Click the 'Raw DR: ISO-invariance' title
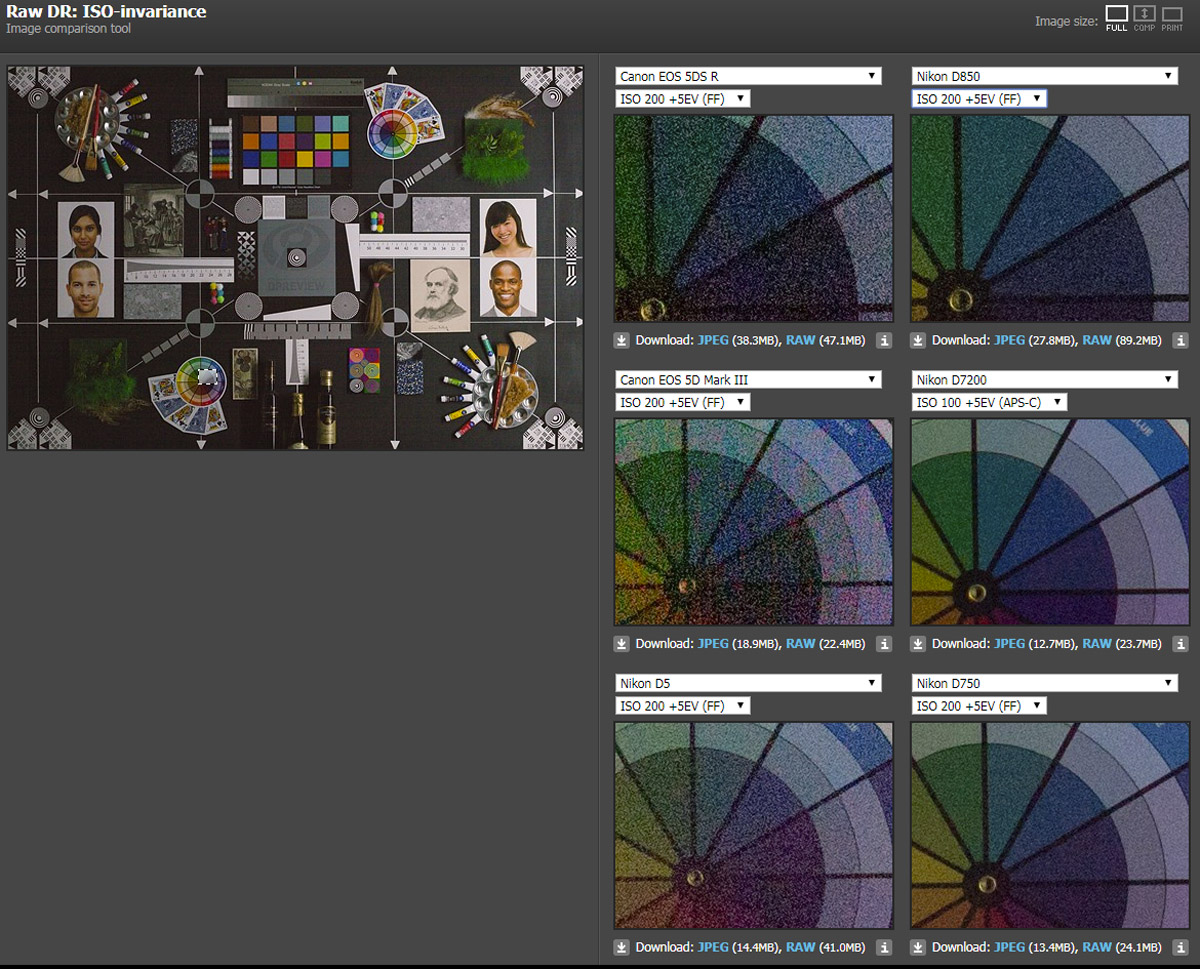 [x=106, y=12]
